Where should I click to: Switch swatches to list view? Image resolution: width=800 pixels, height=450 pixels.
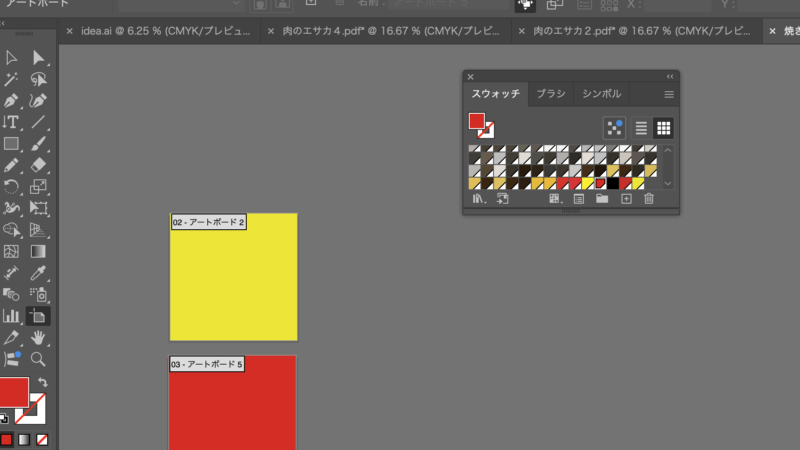pos(641,128)
